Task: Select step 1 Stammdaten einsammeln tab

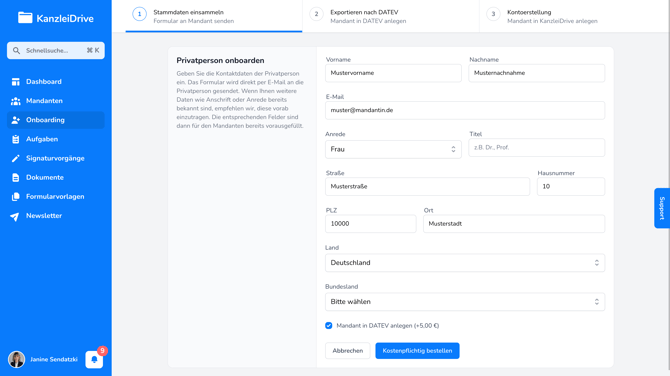Action: click(x=214, y=16)
